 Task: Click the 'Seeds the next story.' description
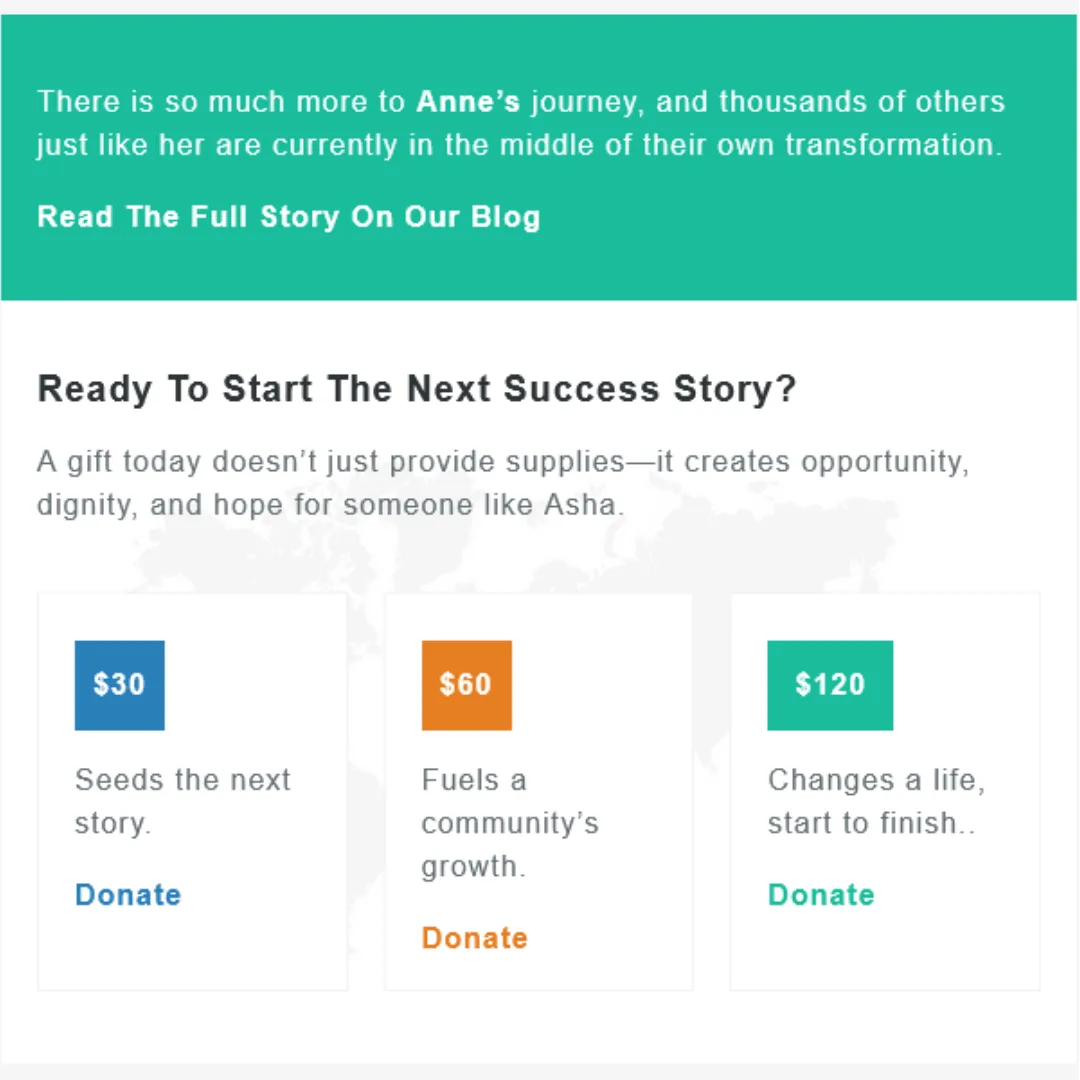[182, 801]
